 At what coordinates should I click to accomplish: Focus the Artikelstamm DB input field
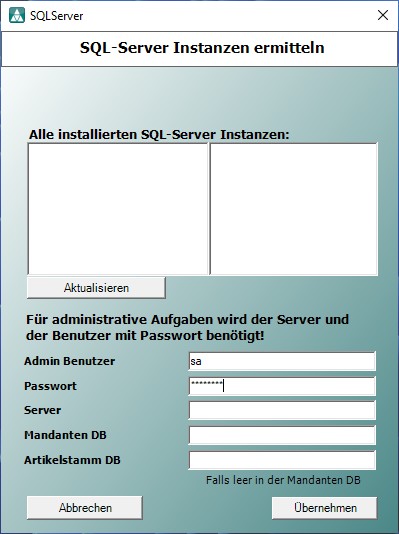282,460
